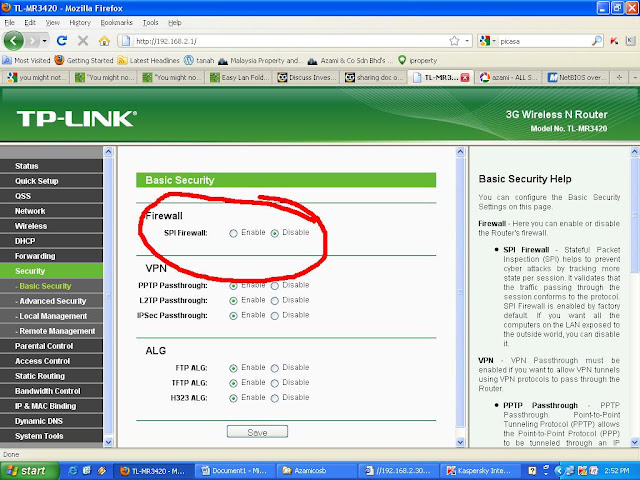This screenshot has width=640, height=480.
Task: Disable IPSec Passthrough
Action: (275, 316)
